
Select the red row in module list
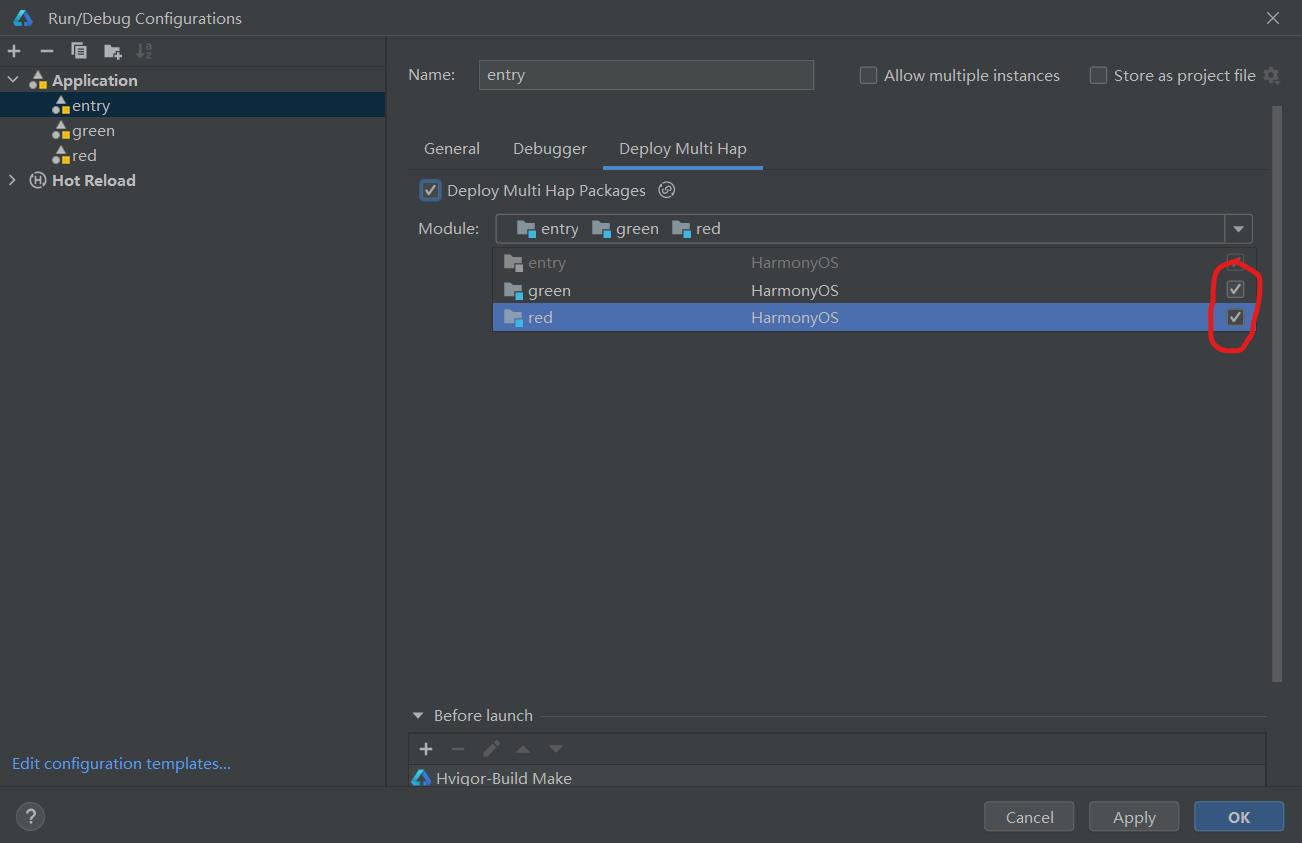(x=875, y=317)
